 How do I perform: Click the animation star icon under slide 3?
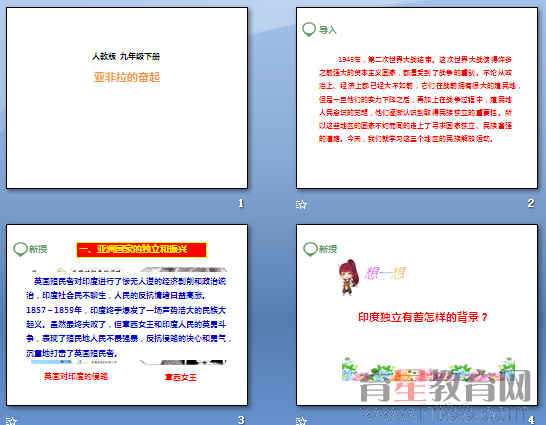tap(11, 421)
